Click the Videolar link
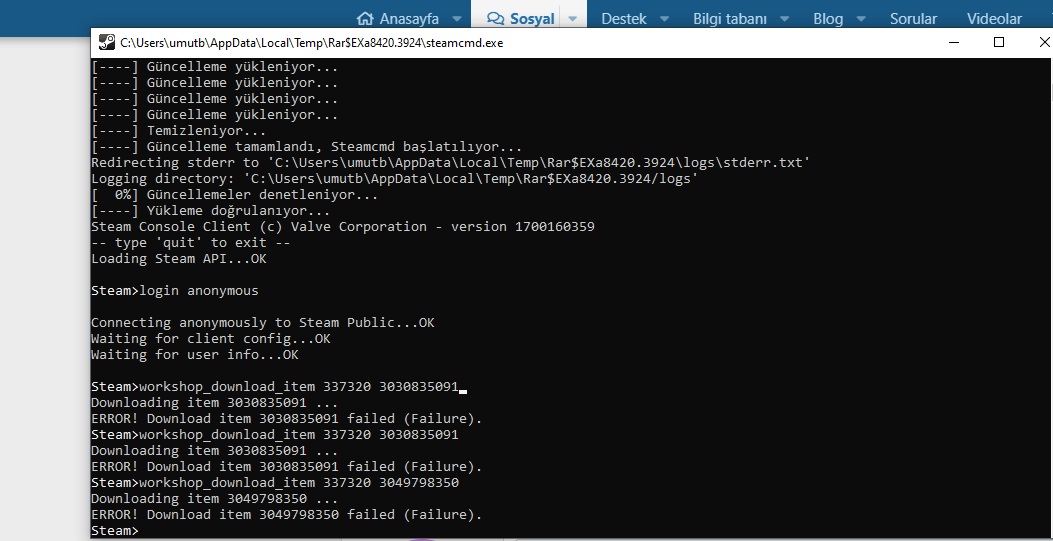 coord(994,18)
